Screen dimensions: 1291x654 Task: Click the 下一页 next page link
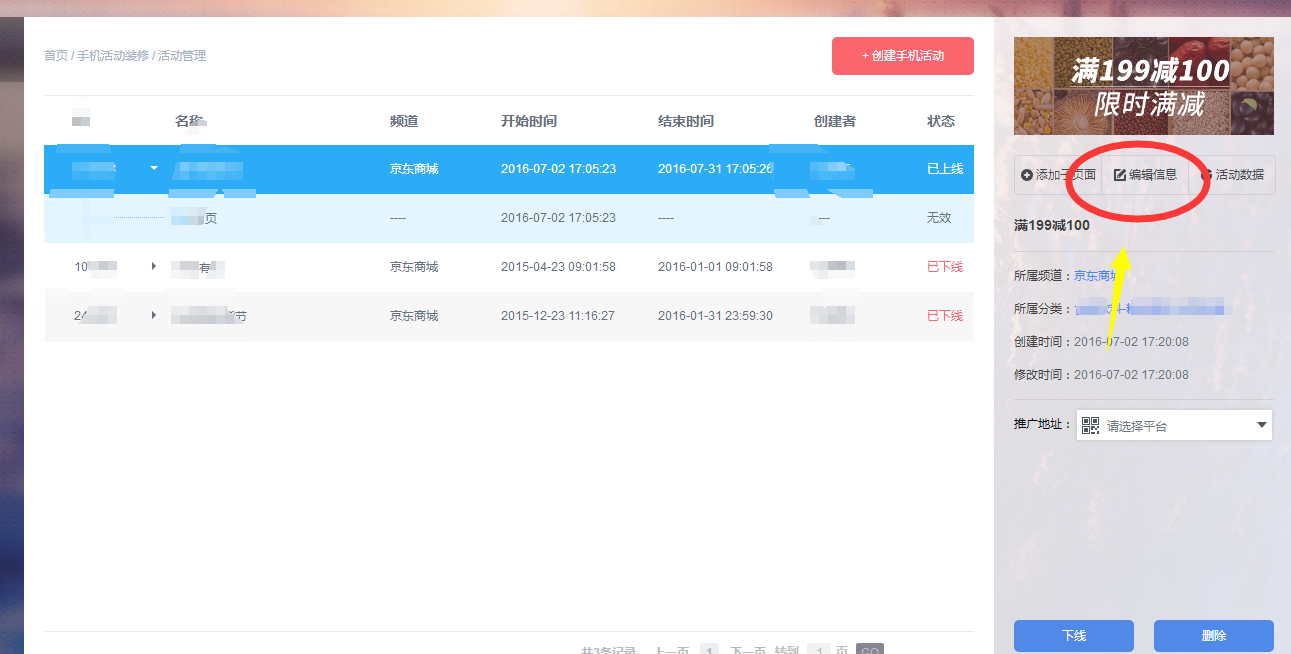747,650
